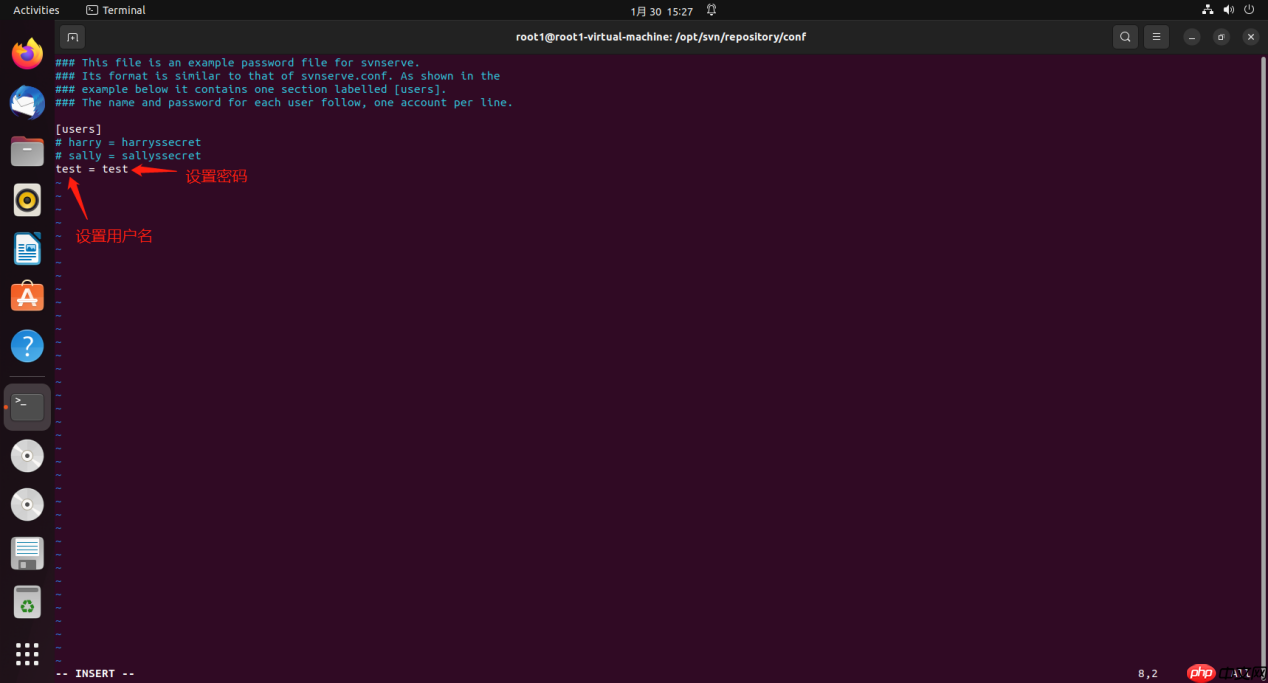Open the Files manager in the dock
Viewport: 1268px width, 683px height.
point(27,151)
